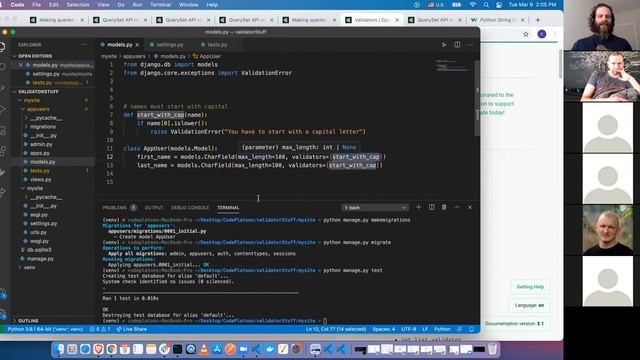The height and width of the screenshot is (360, 640).
Task: Open views.py in the explorer
Action: (40, 180)
